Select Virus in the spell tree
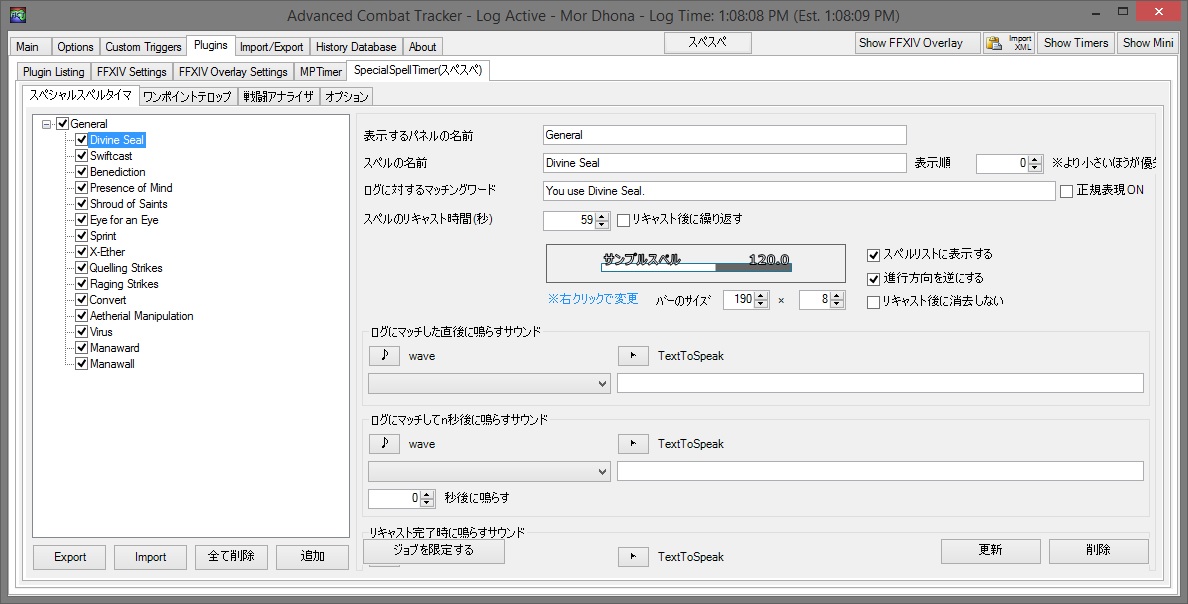This screenshot has width=1188, height=604. coord(101,332)
